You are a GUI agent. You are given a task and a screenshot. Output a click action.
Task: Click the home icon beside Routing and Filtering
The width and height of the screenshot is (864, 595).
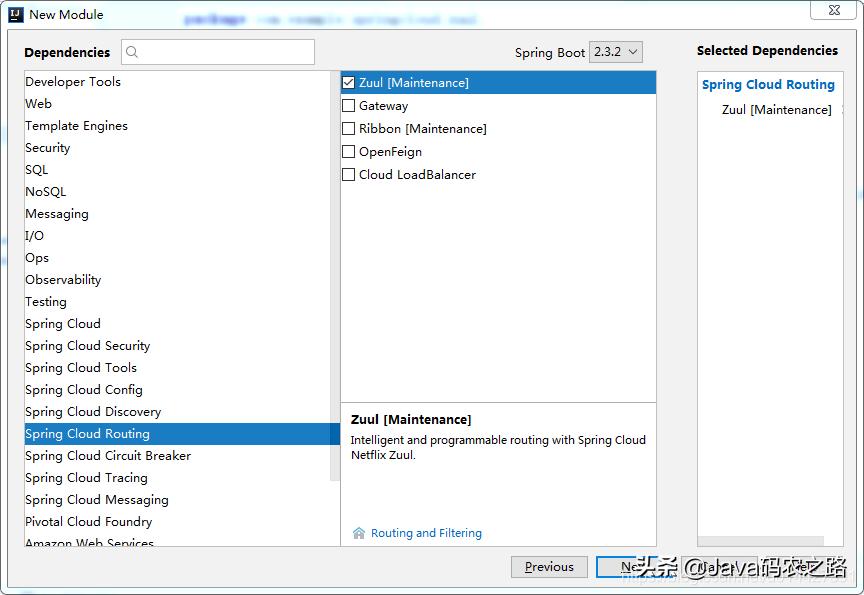pos(359,533)
